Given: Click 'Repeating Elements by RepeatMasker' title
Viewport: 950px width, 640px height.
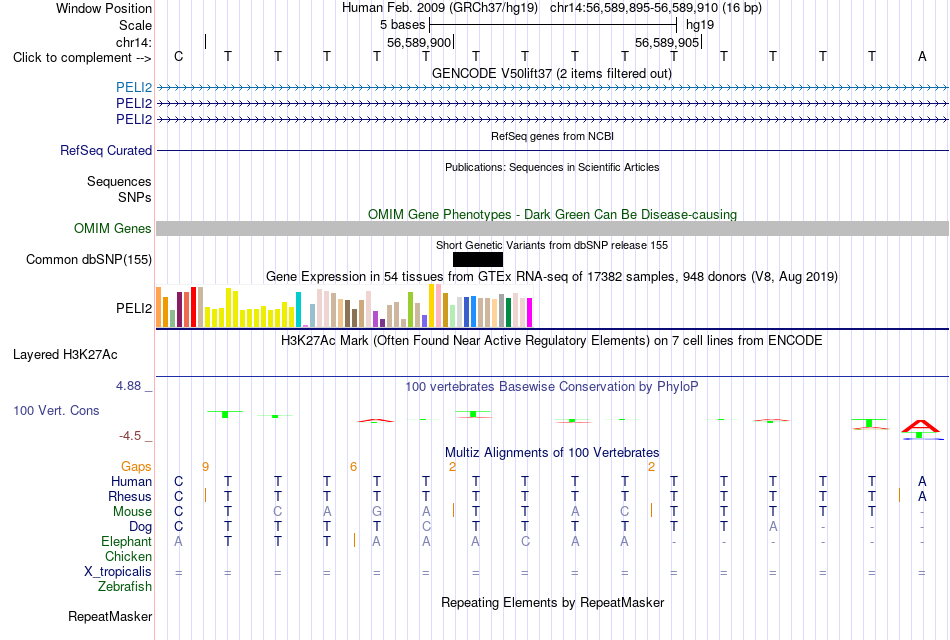Looking at the screenshot, I should [x=553, y=602].
